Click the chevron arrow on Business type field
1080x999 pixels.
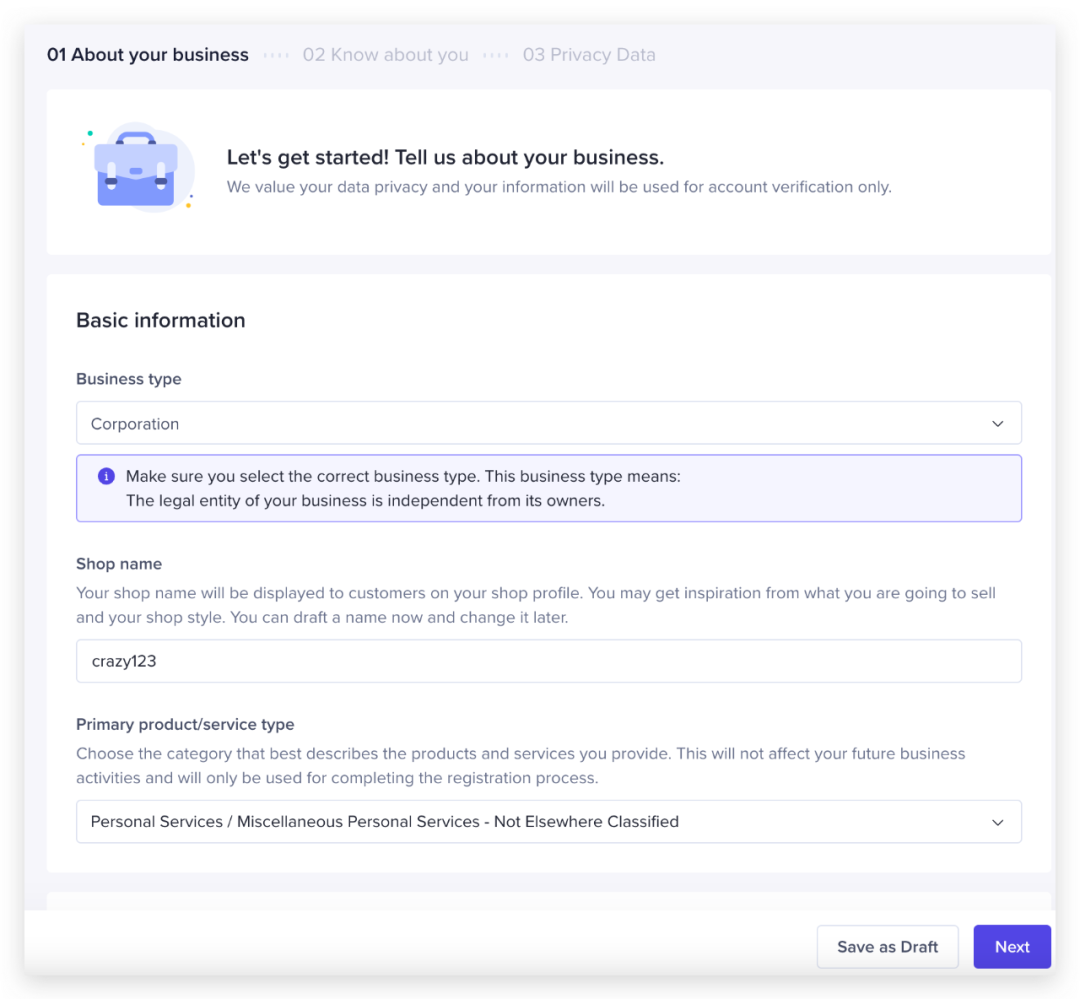pyautogui.click(x=997, y=424)
